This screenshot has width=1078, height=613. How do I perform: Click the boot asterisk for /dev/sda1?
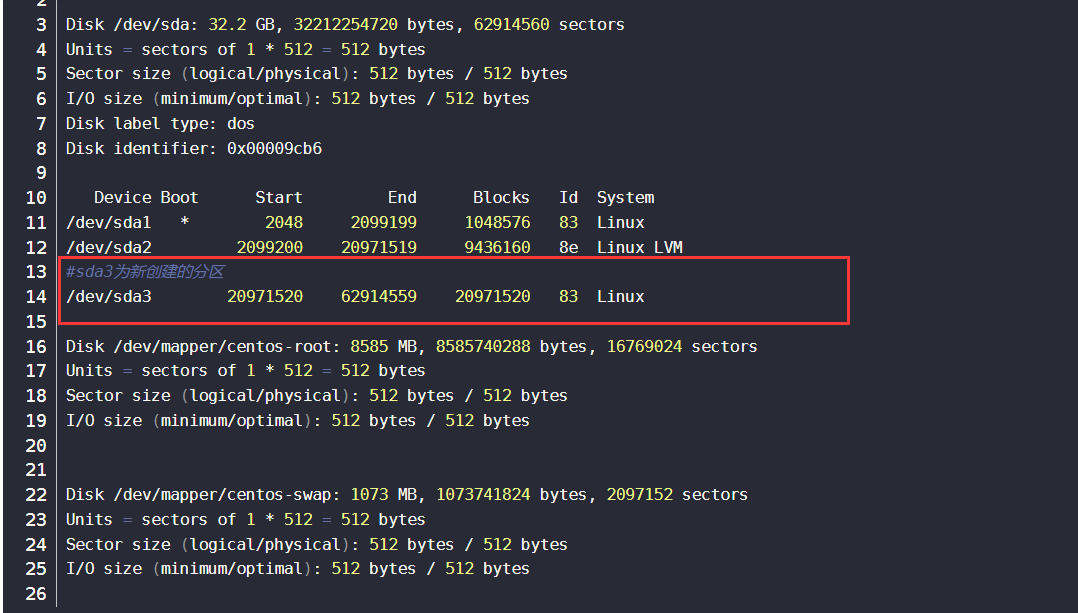[x=184, y=222]
